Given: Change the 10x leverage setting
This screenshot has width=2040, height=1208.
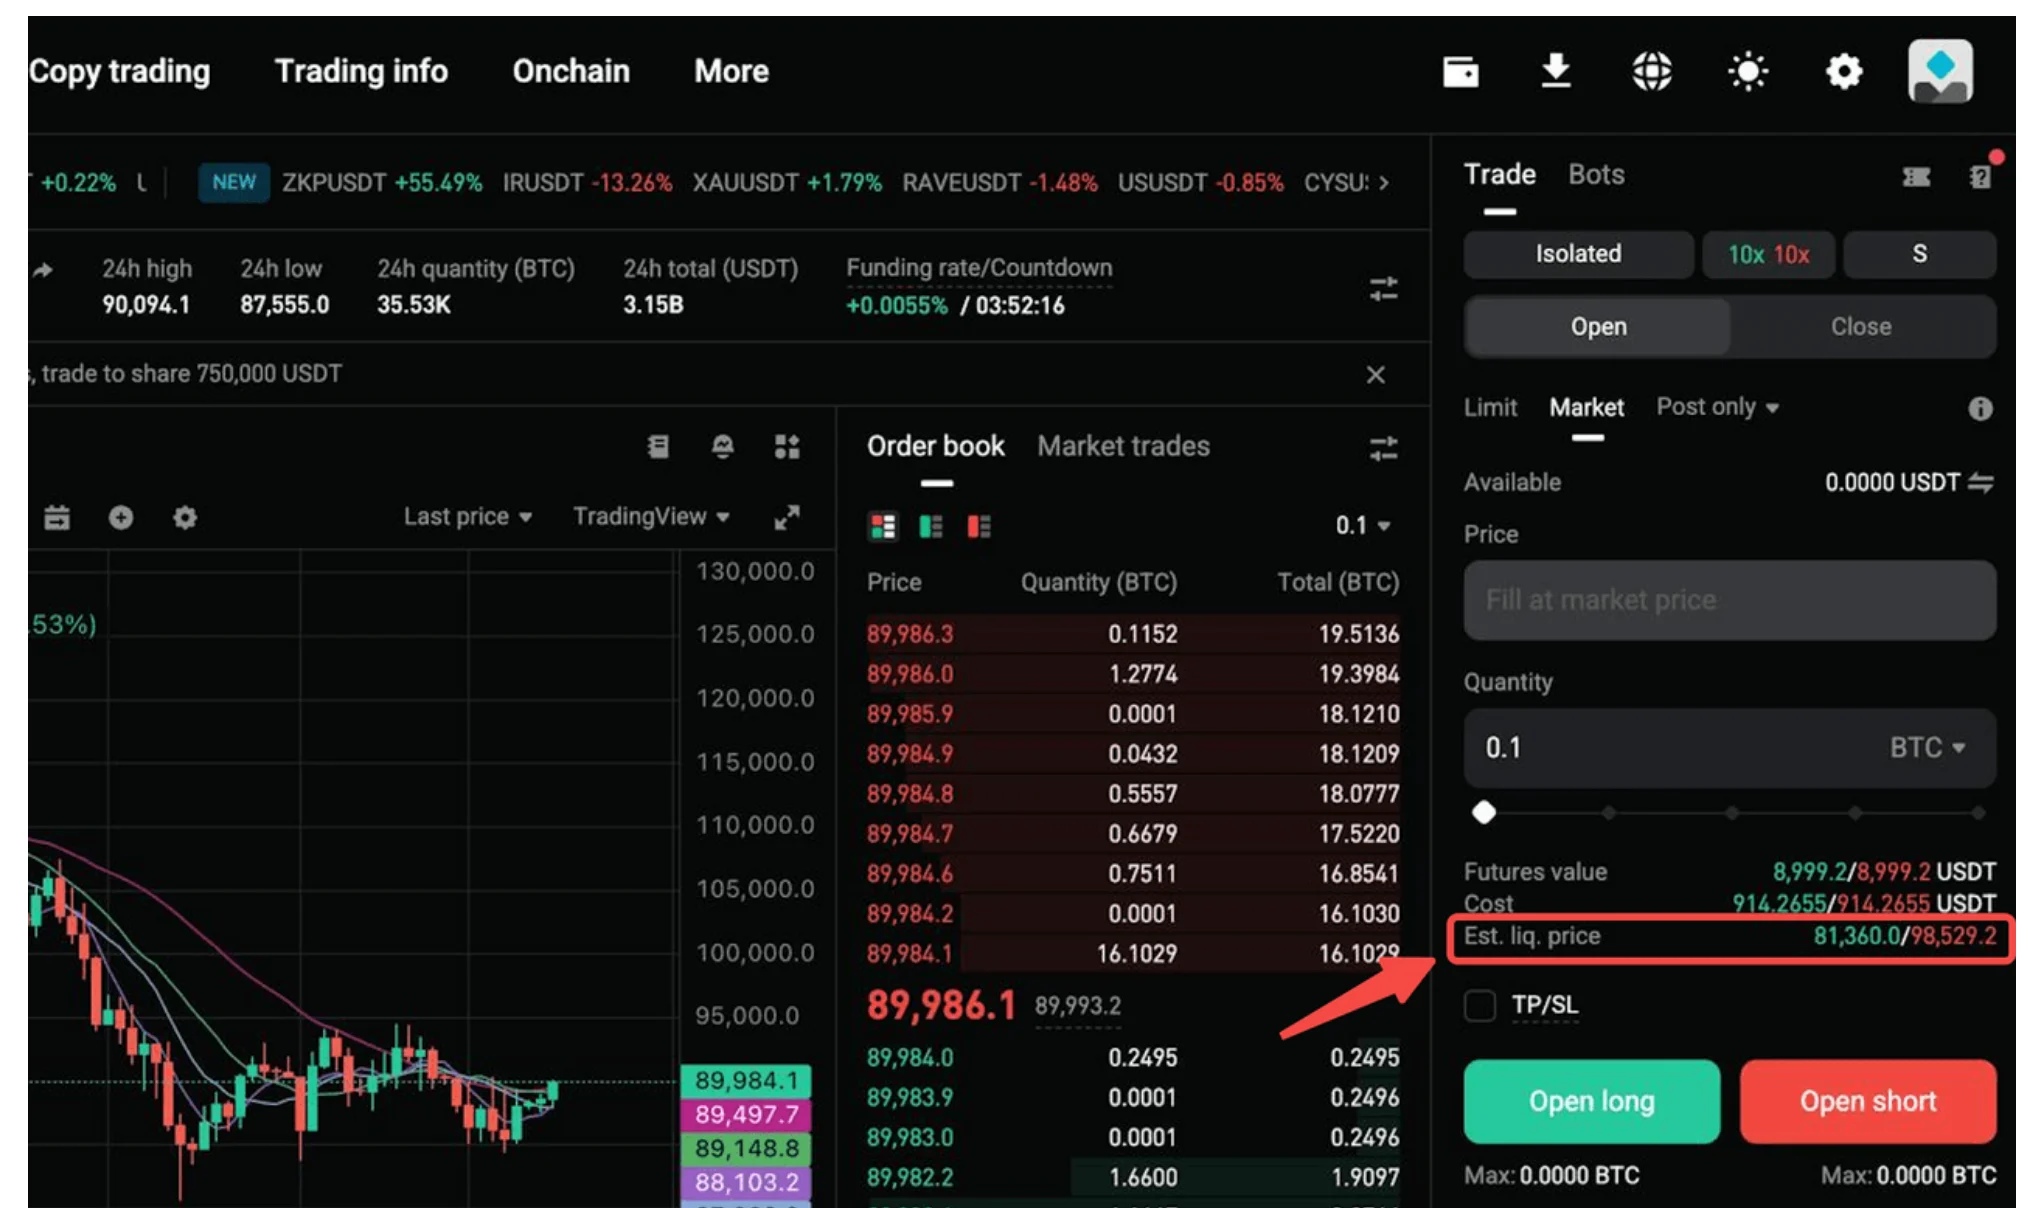Looking at the screenshot, I should point(1769,254).
